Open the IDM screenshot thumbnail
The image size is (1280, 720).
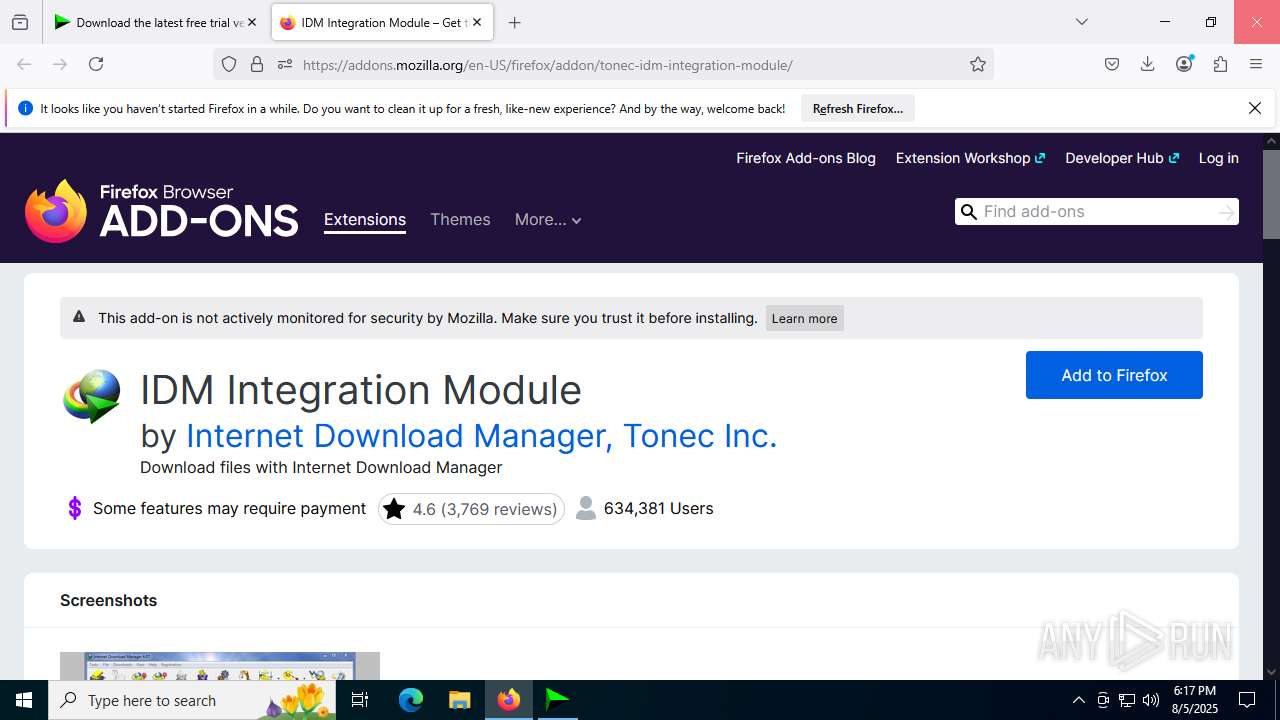tap(220, 666)
